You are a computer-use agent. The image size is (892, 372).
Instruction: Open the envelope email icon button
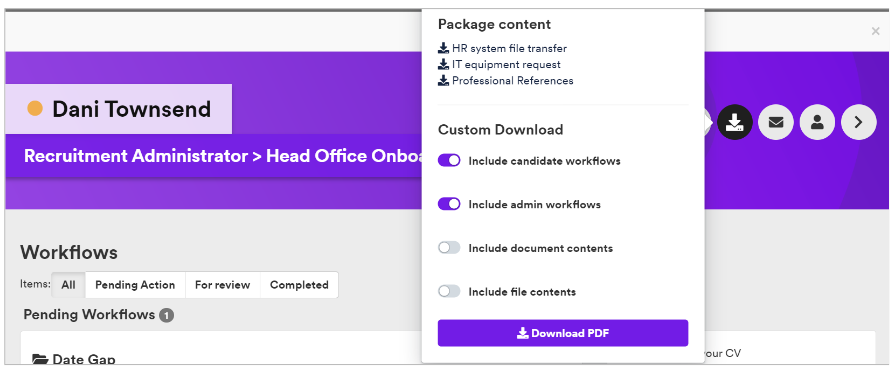776,122
